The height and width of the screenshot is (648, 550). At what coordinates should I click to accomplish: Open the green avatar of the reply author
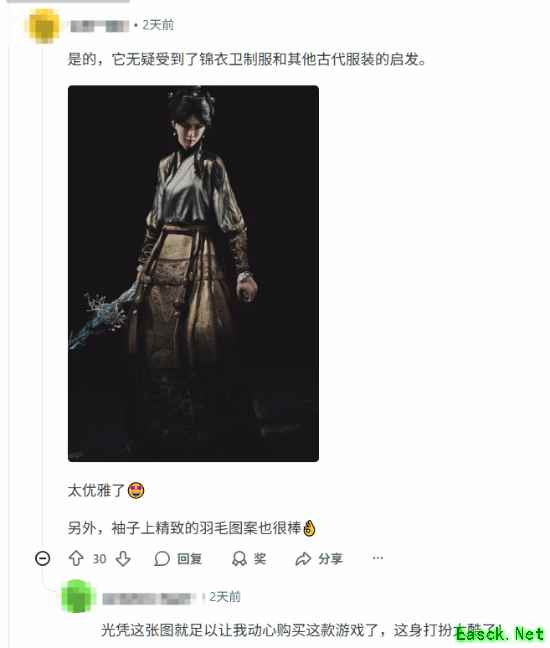pyautogui.click(x=77, y=596)
